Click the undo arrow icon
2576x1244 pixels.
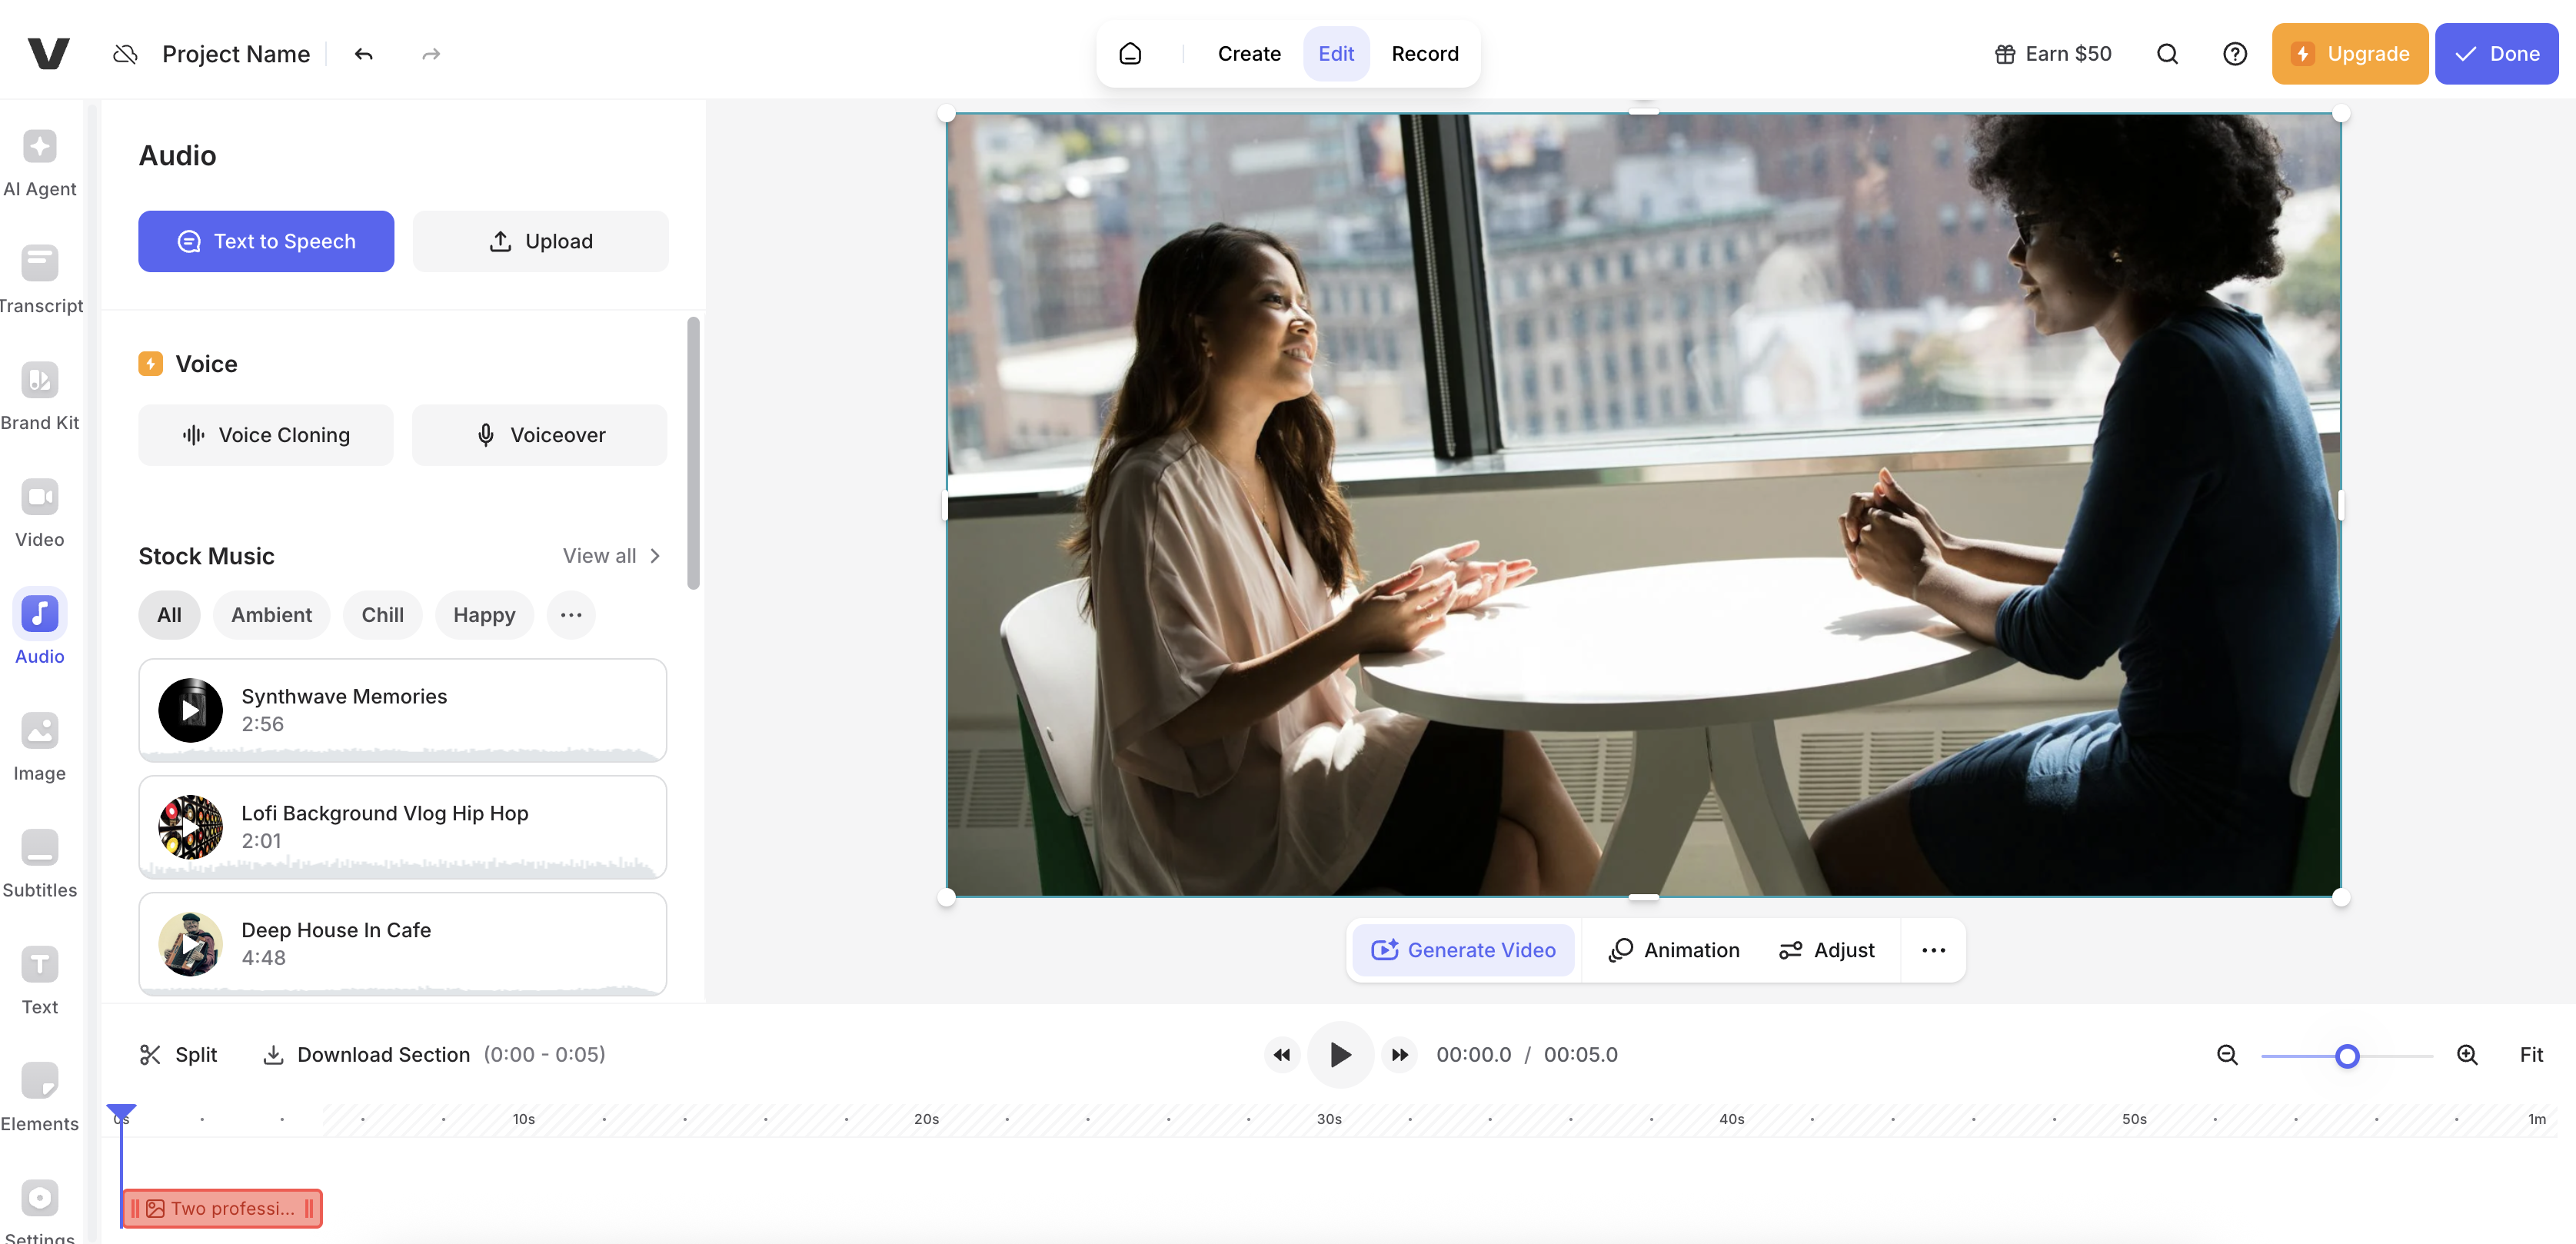tap(364, 54)
